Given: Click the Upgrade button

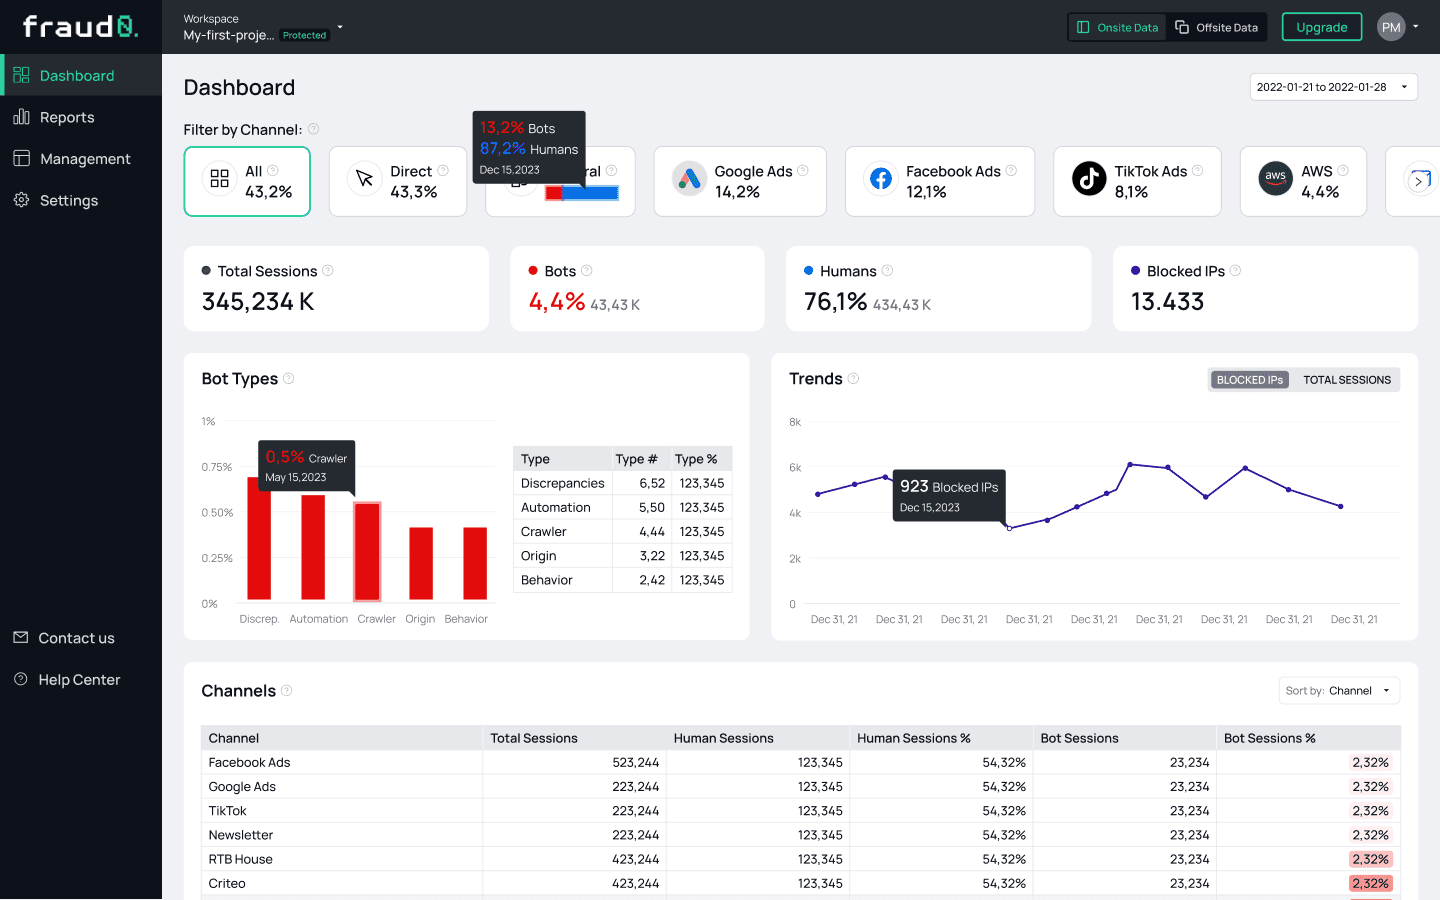Looking at the screenshot, I should 1321,27.
